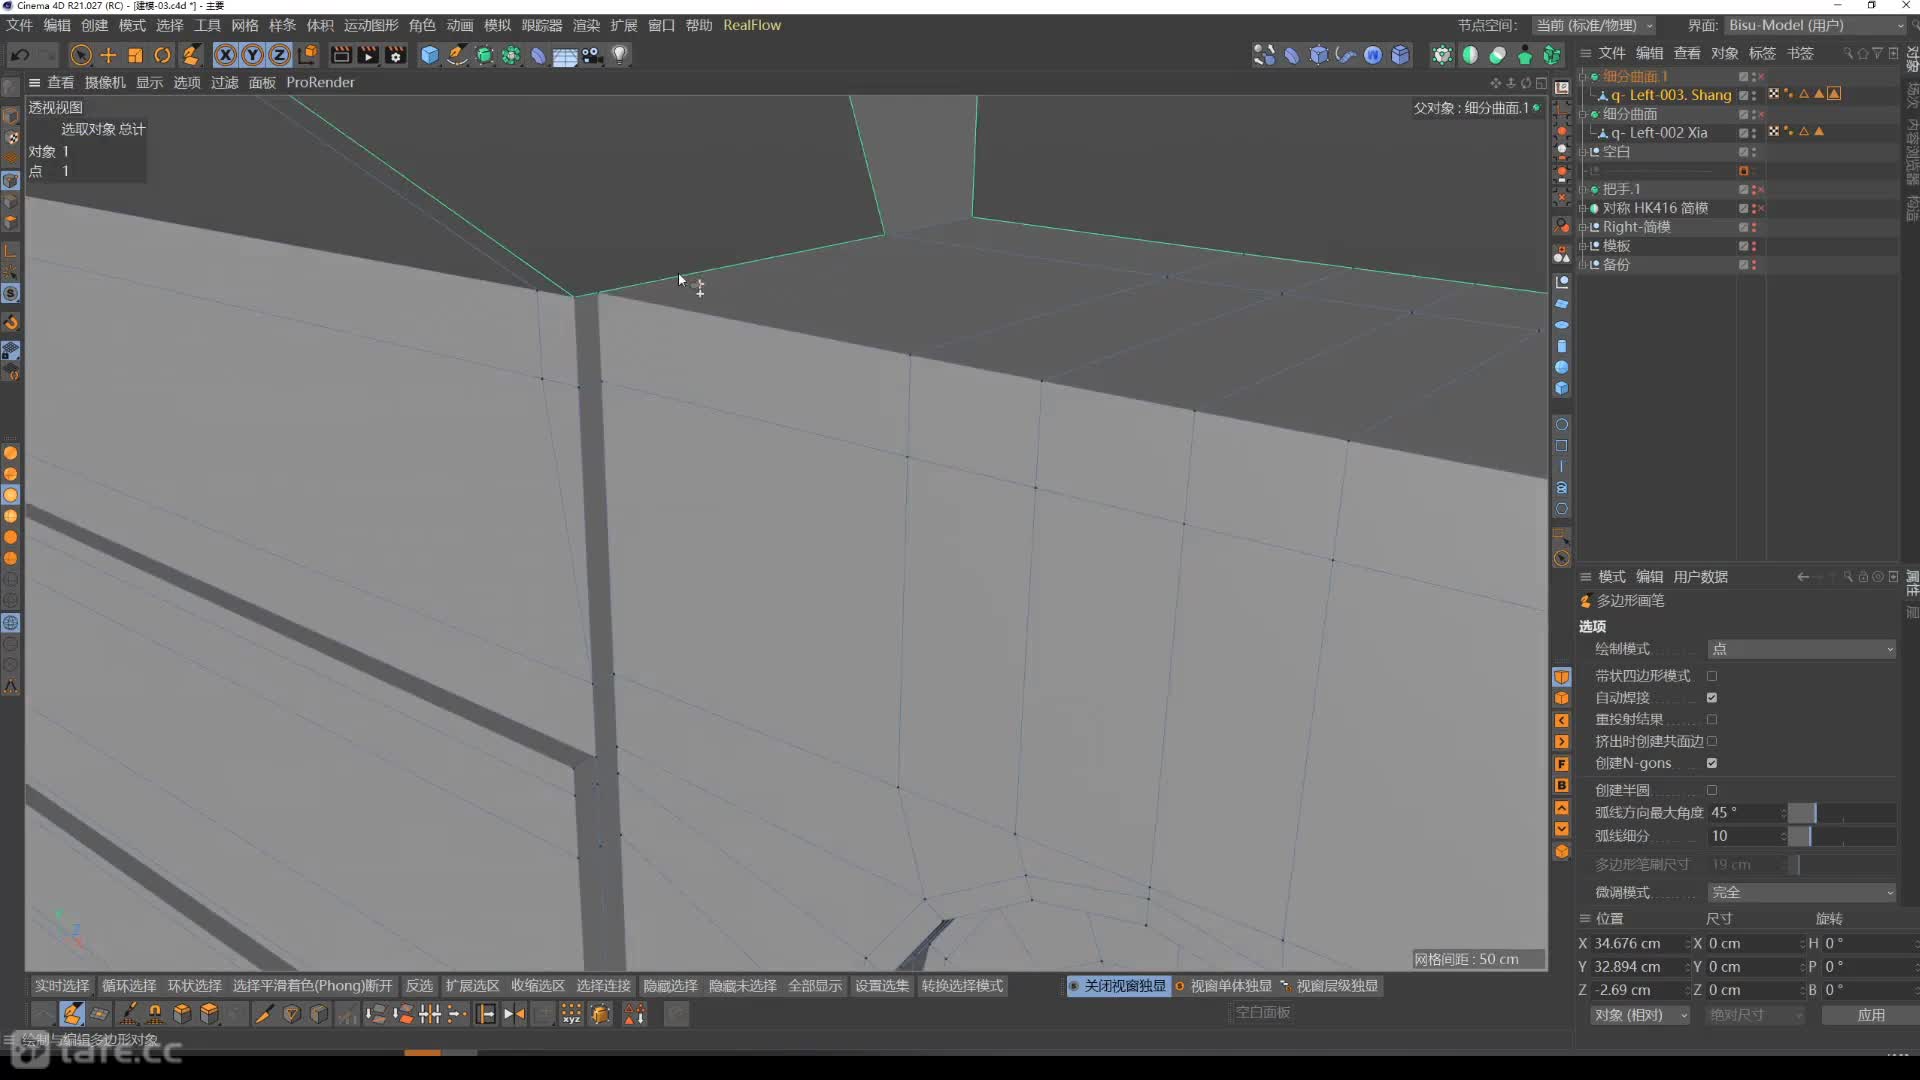Expand the 空白 object in tree
Viewport: 1920px width, 1080px height.
pyautogui.click(x=1583, y=152)
